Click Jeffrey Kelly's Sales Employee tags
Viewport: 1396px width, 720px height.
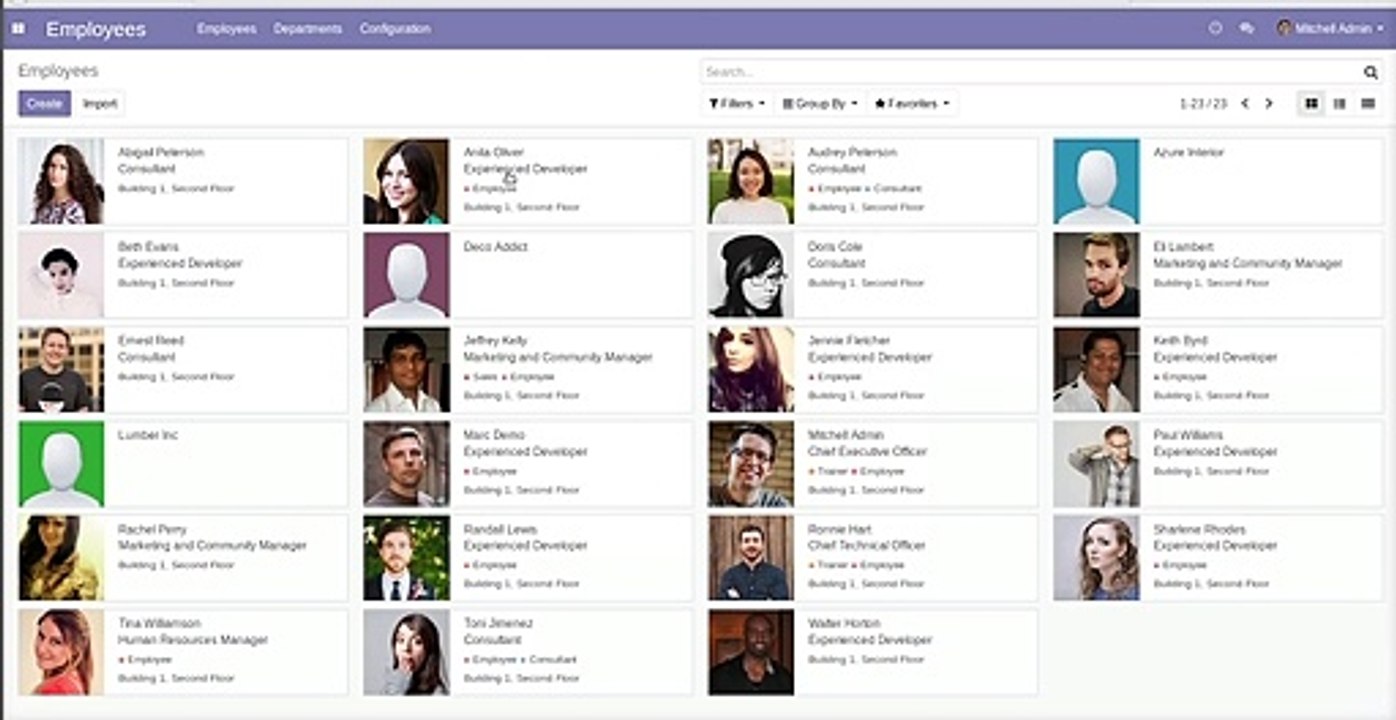click(509, 377)
